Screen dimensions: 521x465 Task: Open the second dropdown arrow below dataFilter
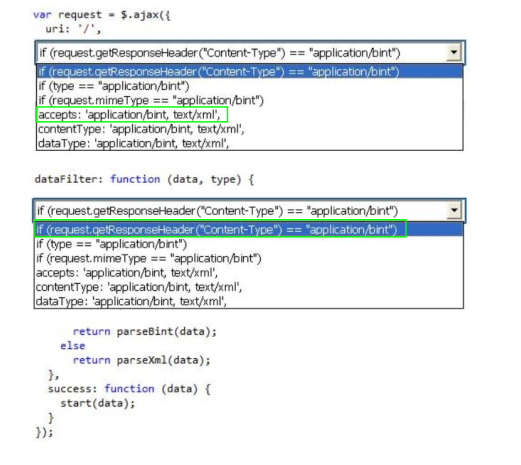coord(454,210)
